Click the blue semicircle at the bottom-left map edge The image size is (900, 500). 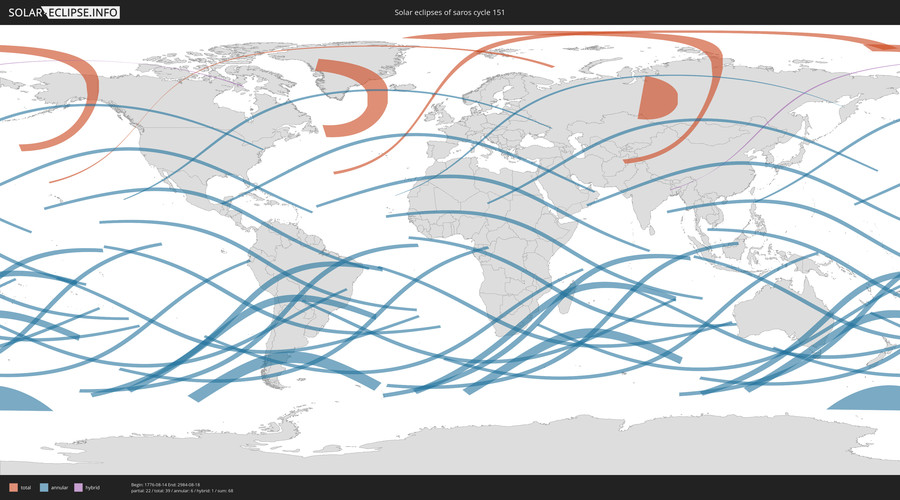tap(20, 399)
